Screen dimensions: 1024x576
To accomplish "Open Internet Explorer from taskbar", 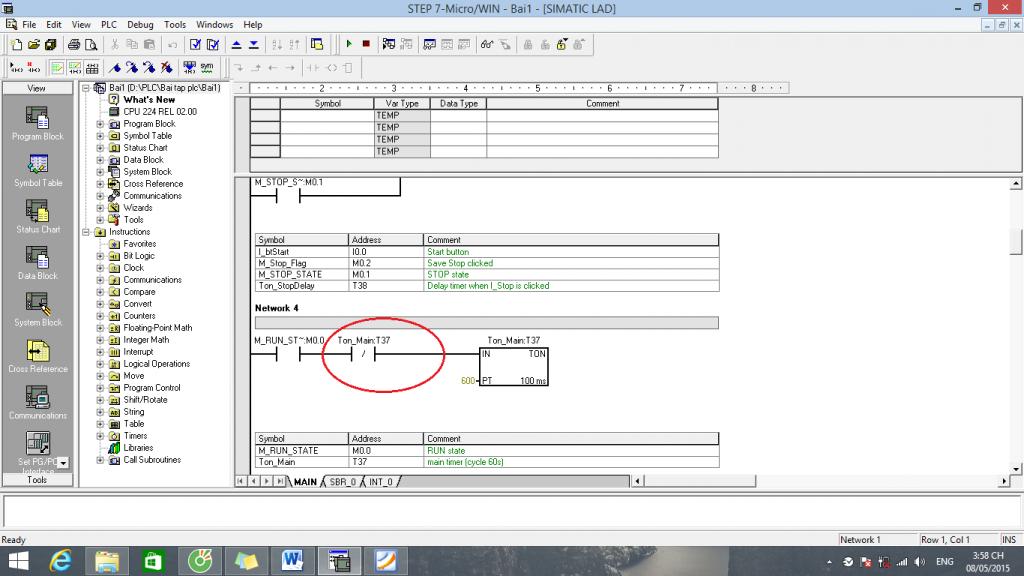I will (60, 560).
